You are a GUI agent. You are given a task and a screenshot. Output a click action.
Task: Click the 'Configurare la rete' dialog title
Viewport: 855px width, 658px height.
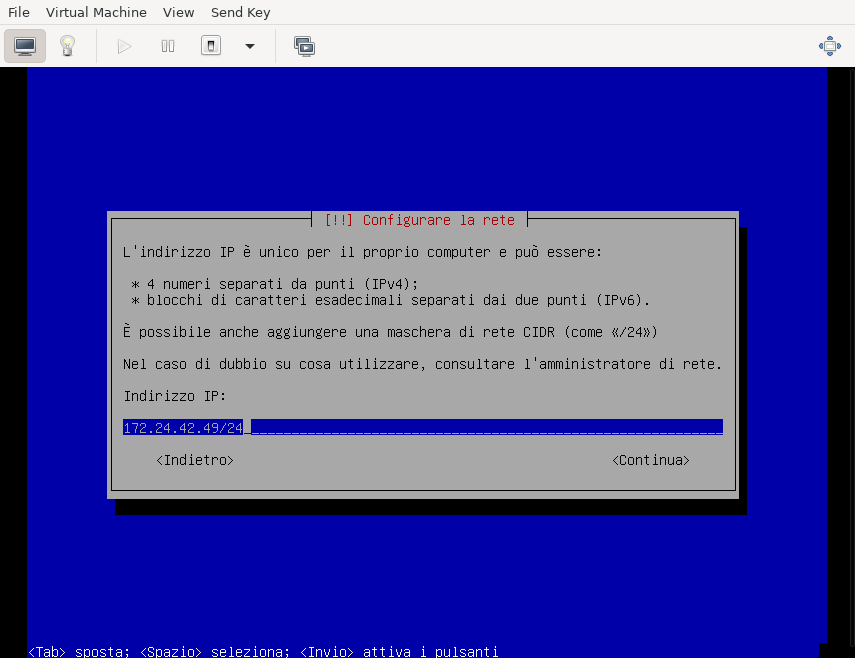(420, 220)
